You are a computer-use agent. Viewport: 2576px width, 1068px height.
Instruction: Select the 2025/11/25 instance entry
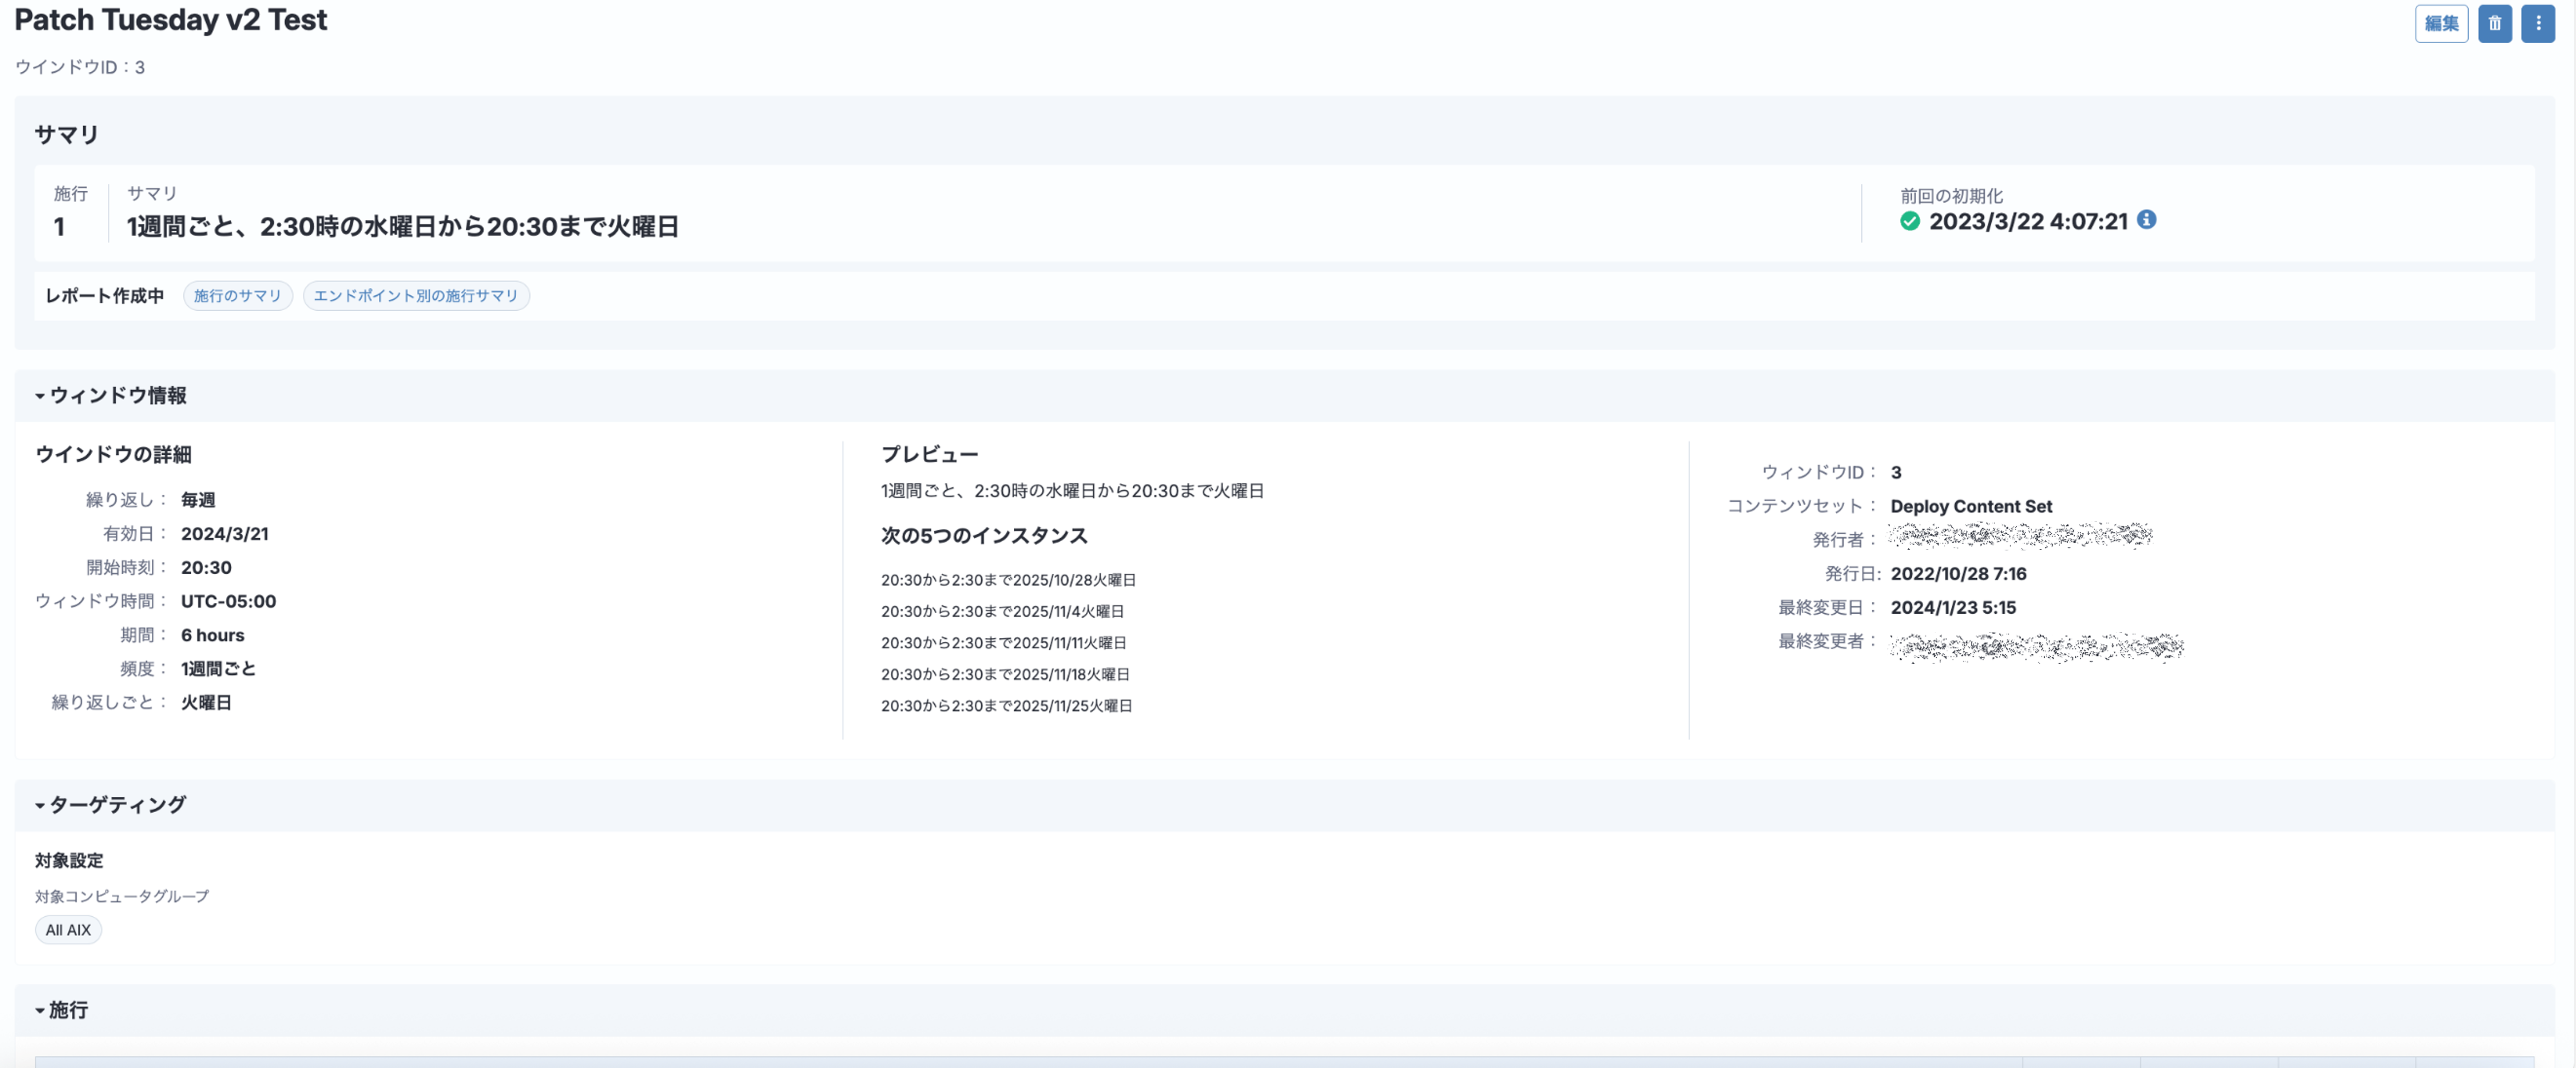pos(1006,706)
